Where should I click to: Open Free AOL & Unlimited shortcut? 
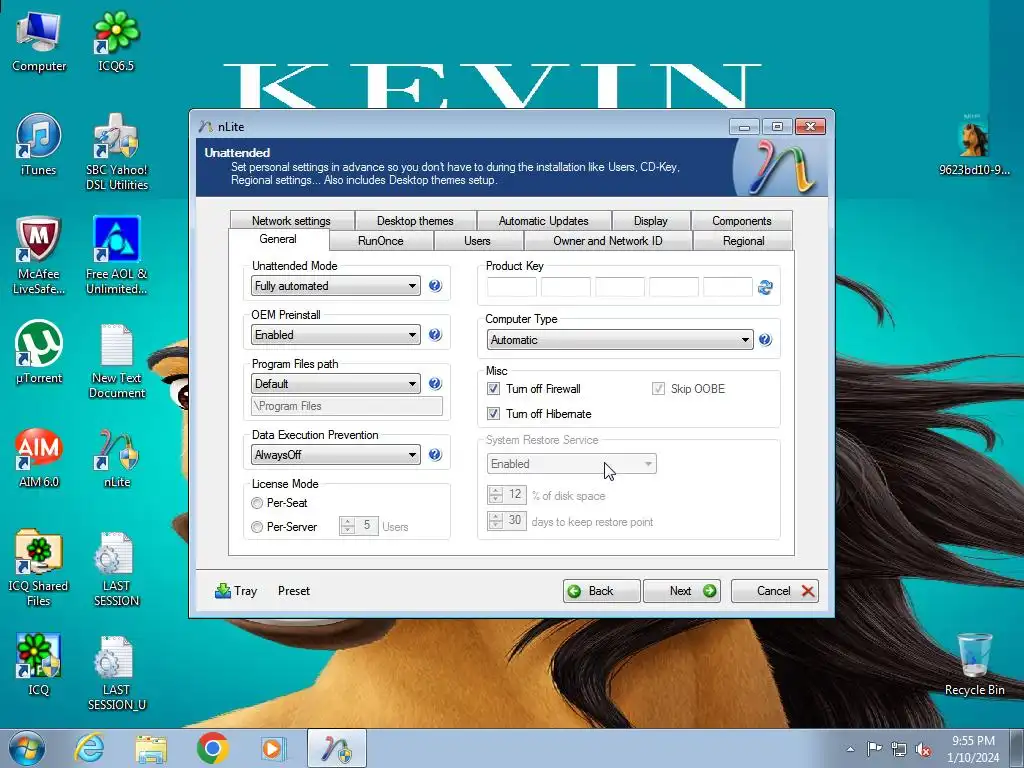116,256
